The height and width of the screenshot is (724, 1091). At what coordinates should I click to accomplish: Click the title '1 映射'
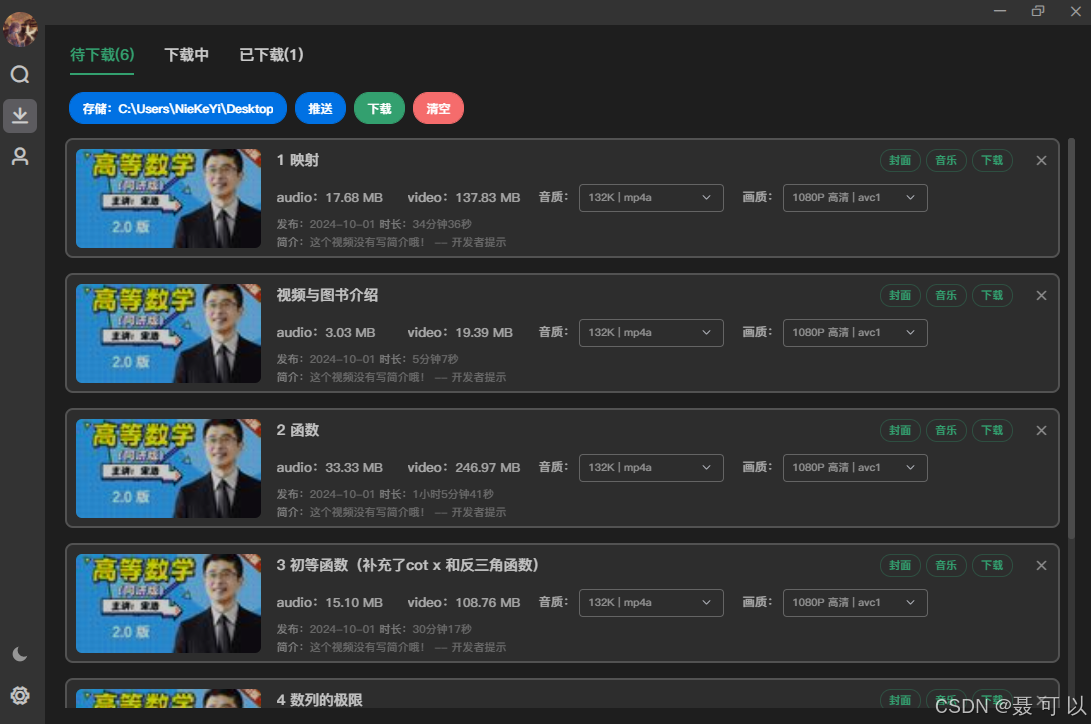point(298,160)
